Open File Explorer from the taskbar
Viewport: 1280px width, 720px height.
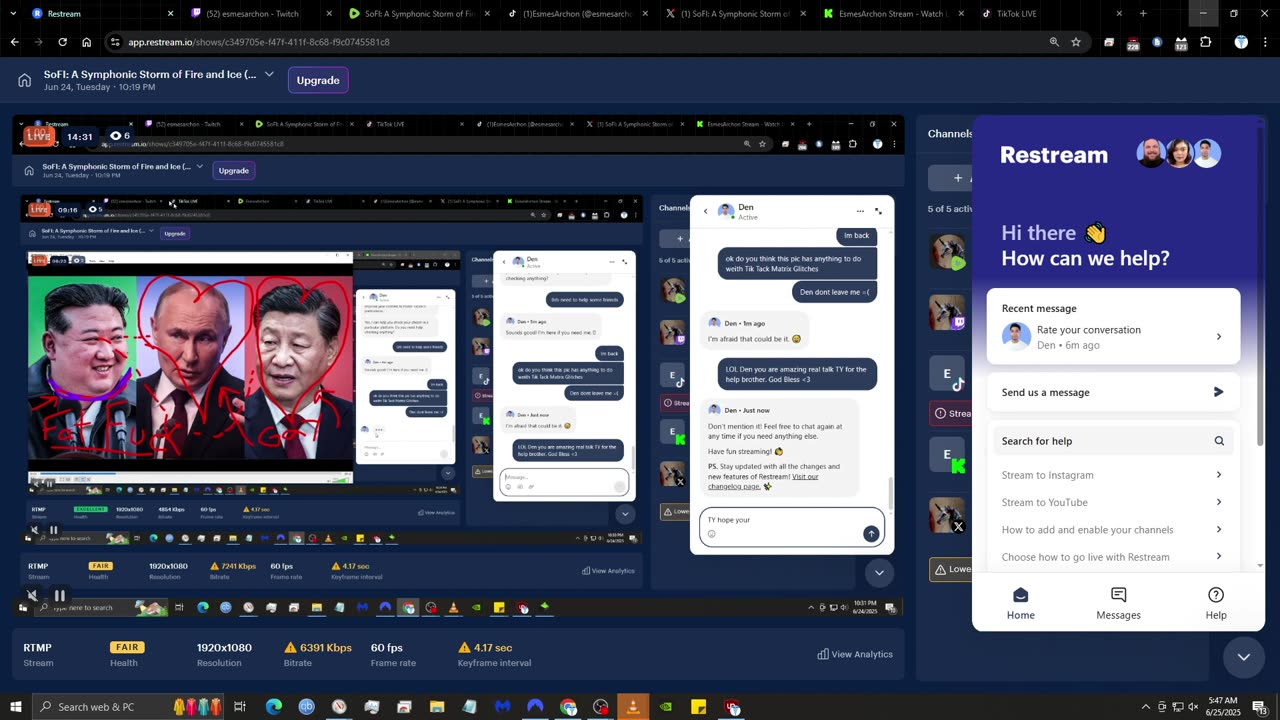[437, 707]
